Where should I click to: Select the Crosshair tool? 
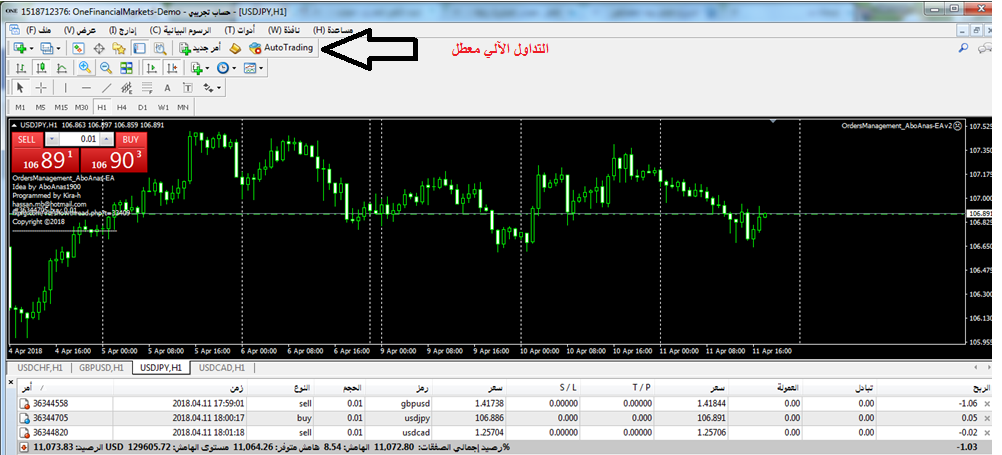(x=41, y=88)
